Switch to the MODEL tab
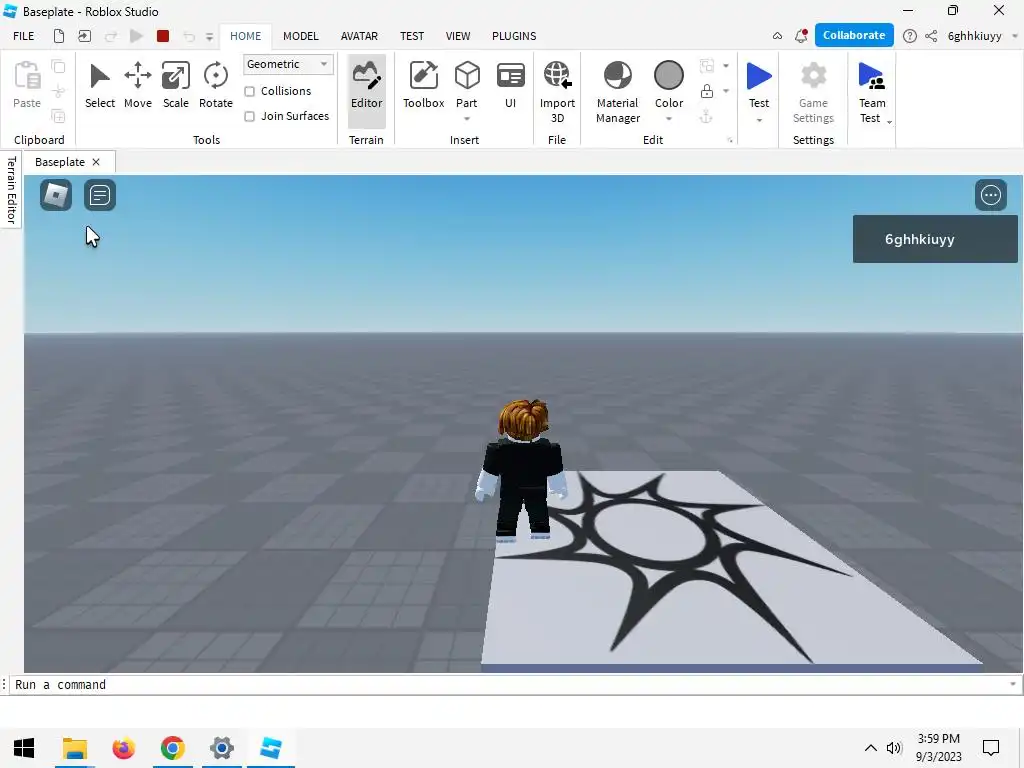Screen dimensions: 1024x768 click(x=300, y=36)
